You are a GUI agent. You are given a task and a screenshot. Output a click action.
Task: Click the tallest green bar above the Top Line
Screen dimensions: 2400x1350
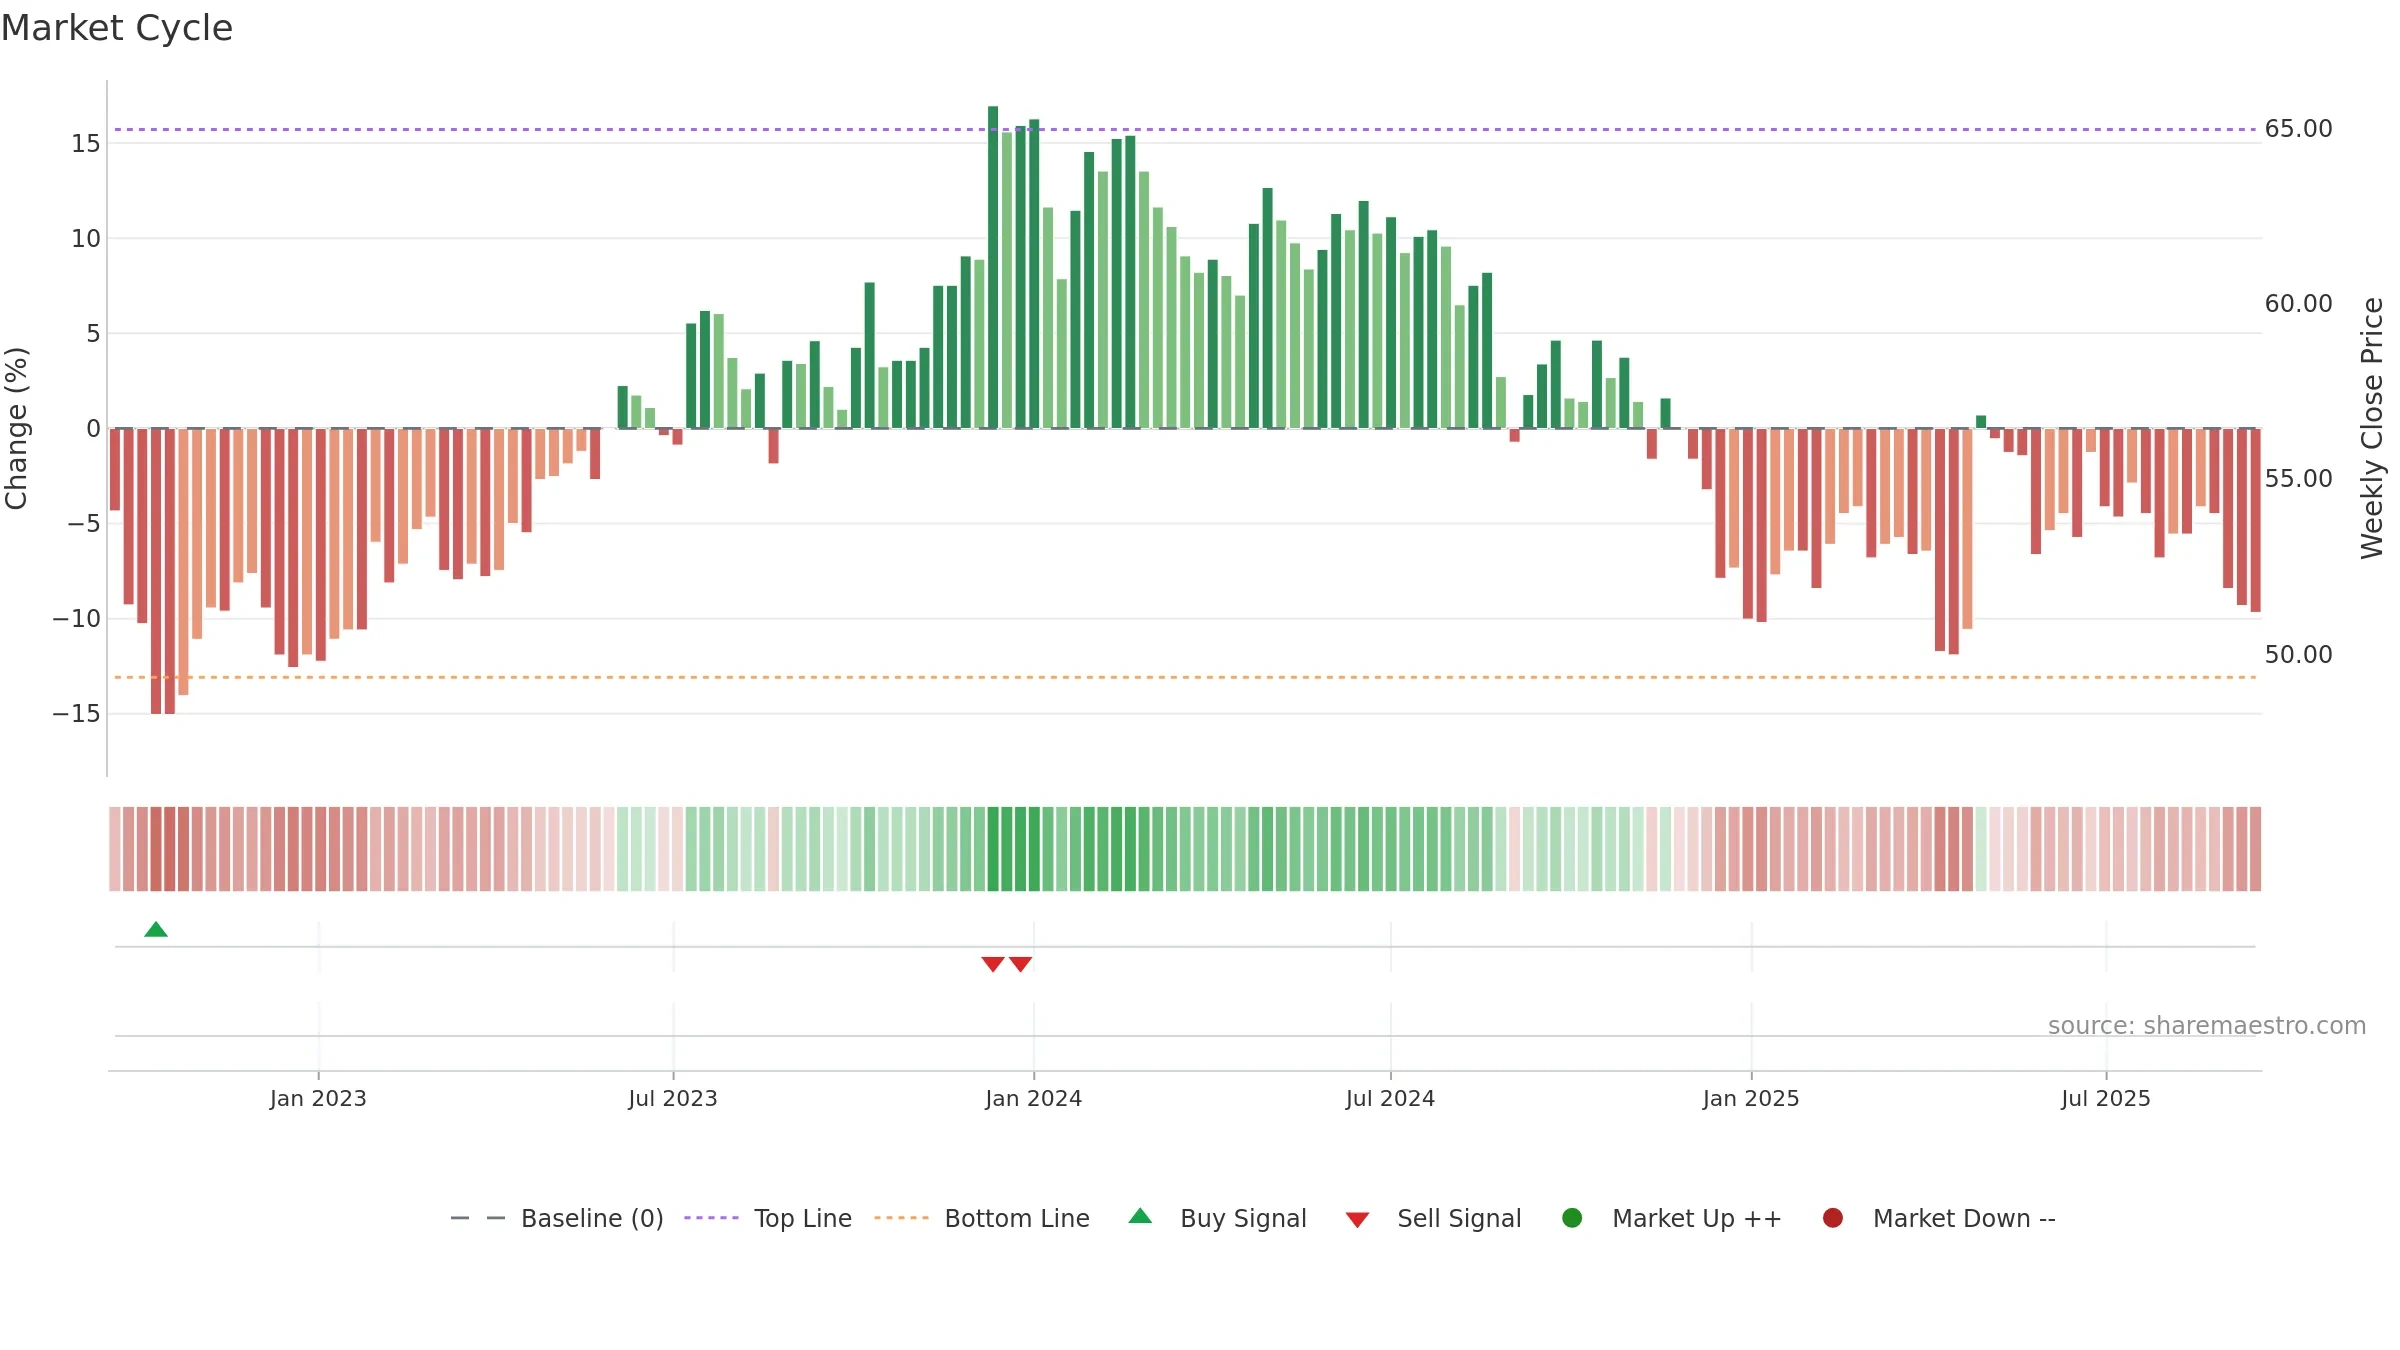coord(993,267)
